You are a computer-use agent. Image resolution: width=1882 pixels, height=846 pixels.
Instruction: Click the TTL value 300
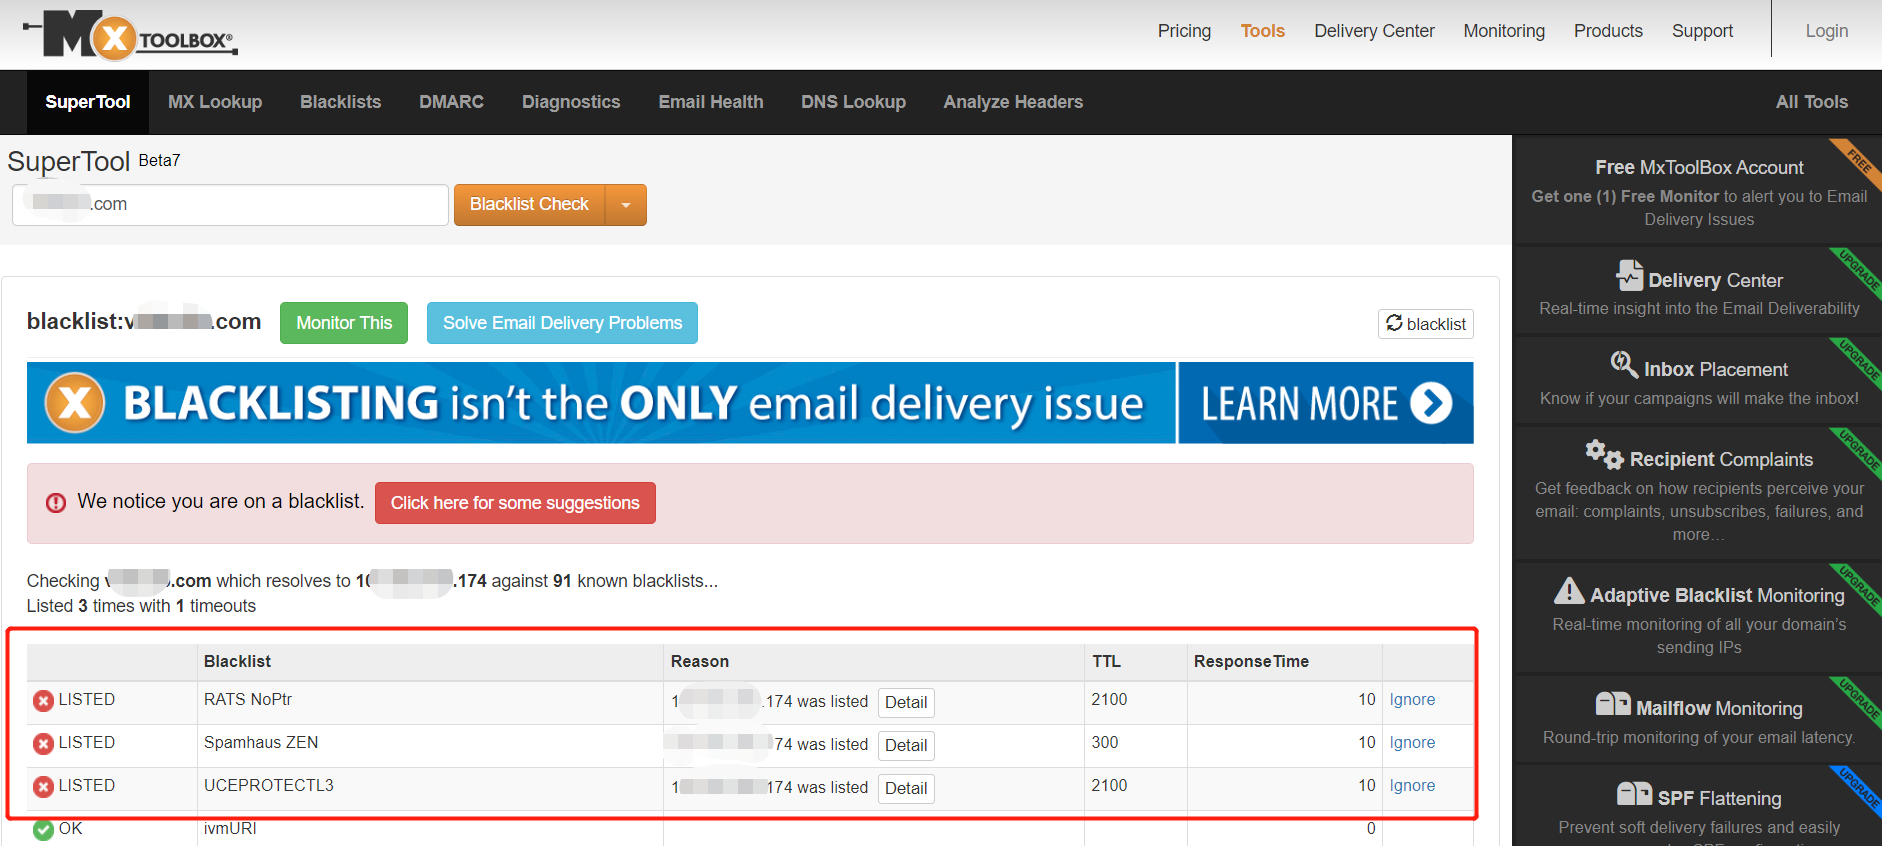[x=1105, y=743]
